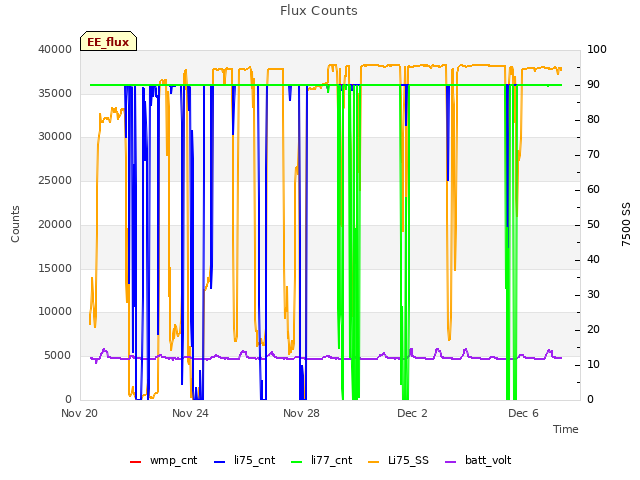Screen dimensions: 640x480
Task: Click the Time x-axis label
Action: pyautogui.click(x=566, y=429)
